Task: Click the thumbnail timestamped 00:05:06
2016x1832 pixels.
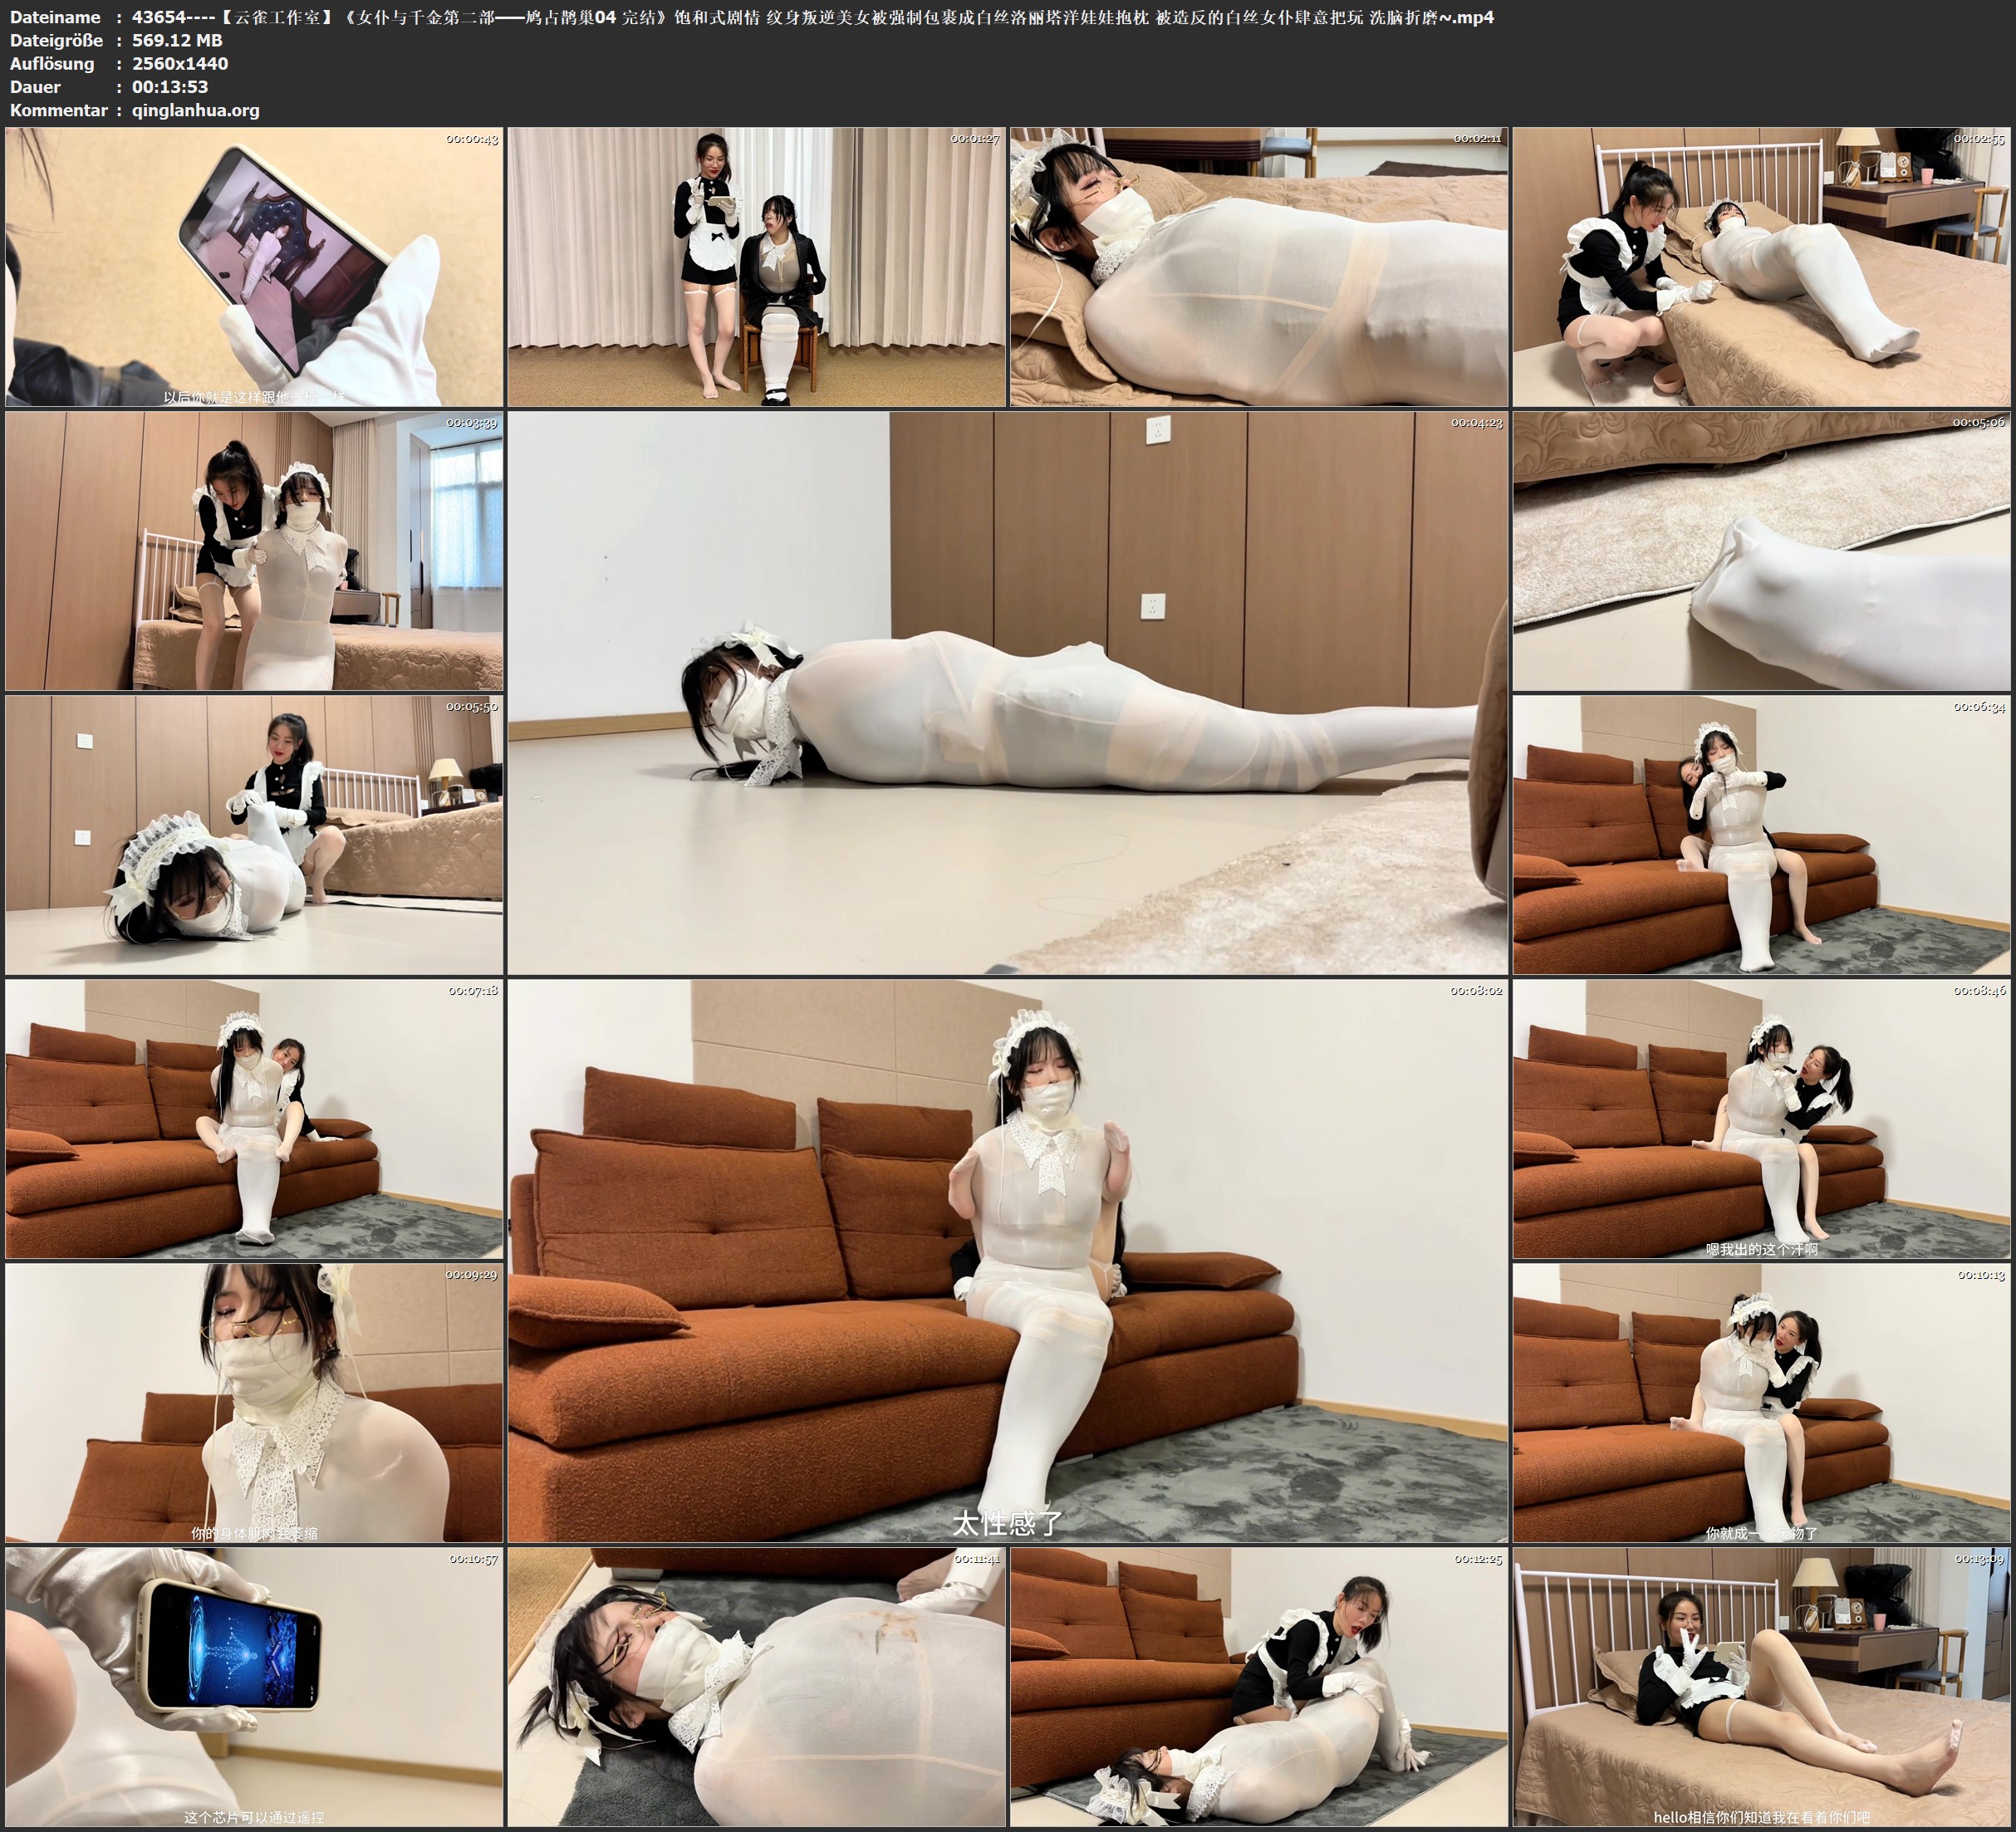Action: [1761, 551]
